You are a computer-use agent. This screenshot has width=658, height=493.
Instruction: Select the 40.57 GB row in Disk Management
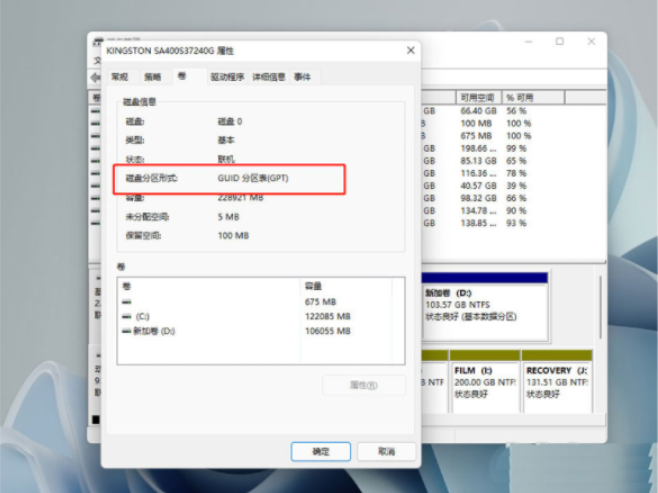tap(514, 185)
